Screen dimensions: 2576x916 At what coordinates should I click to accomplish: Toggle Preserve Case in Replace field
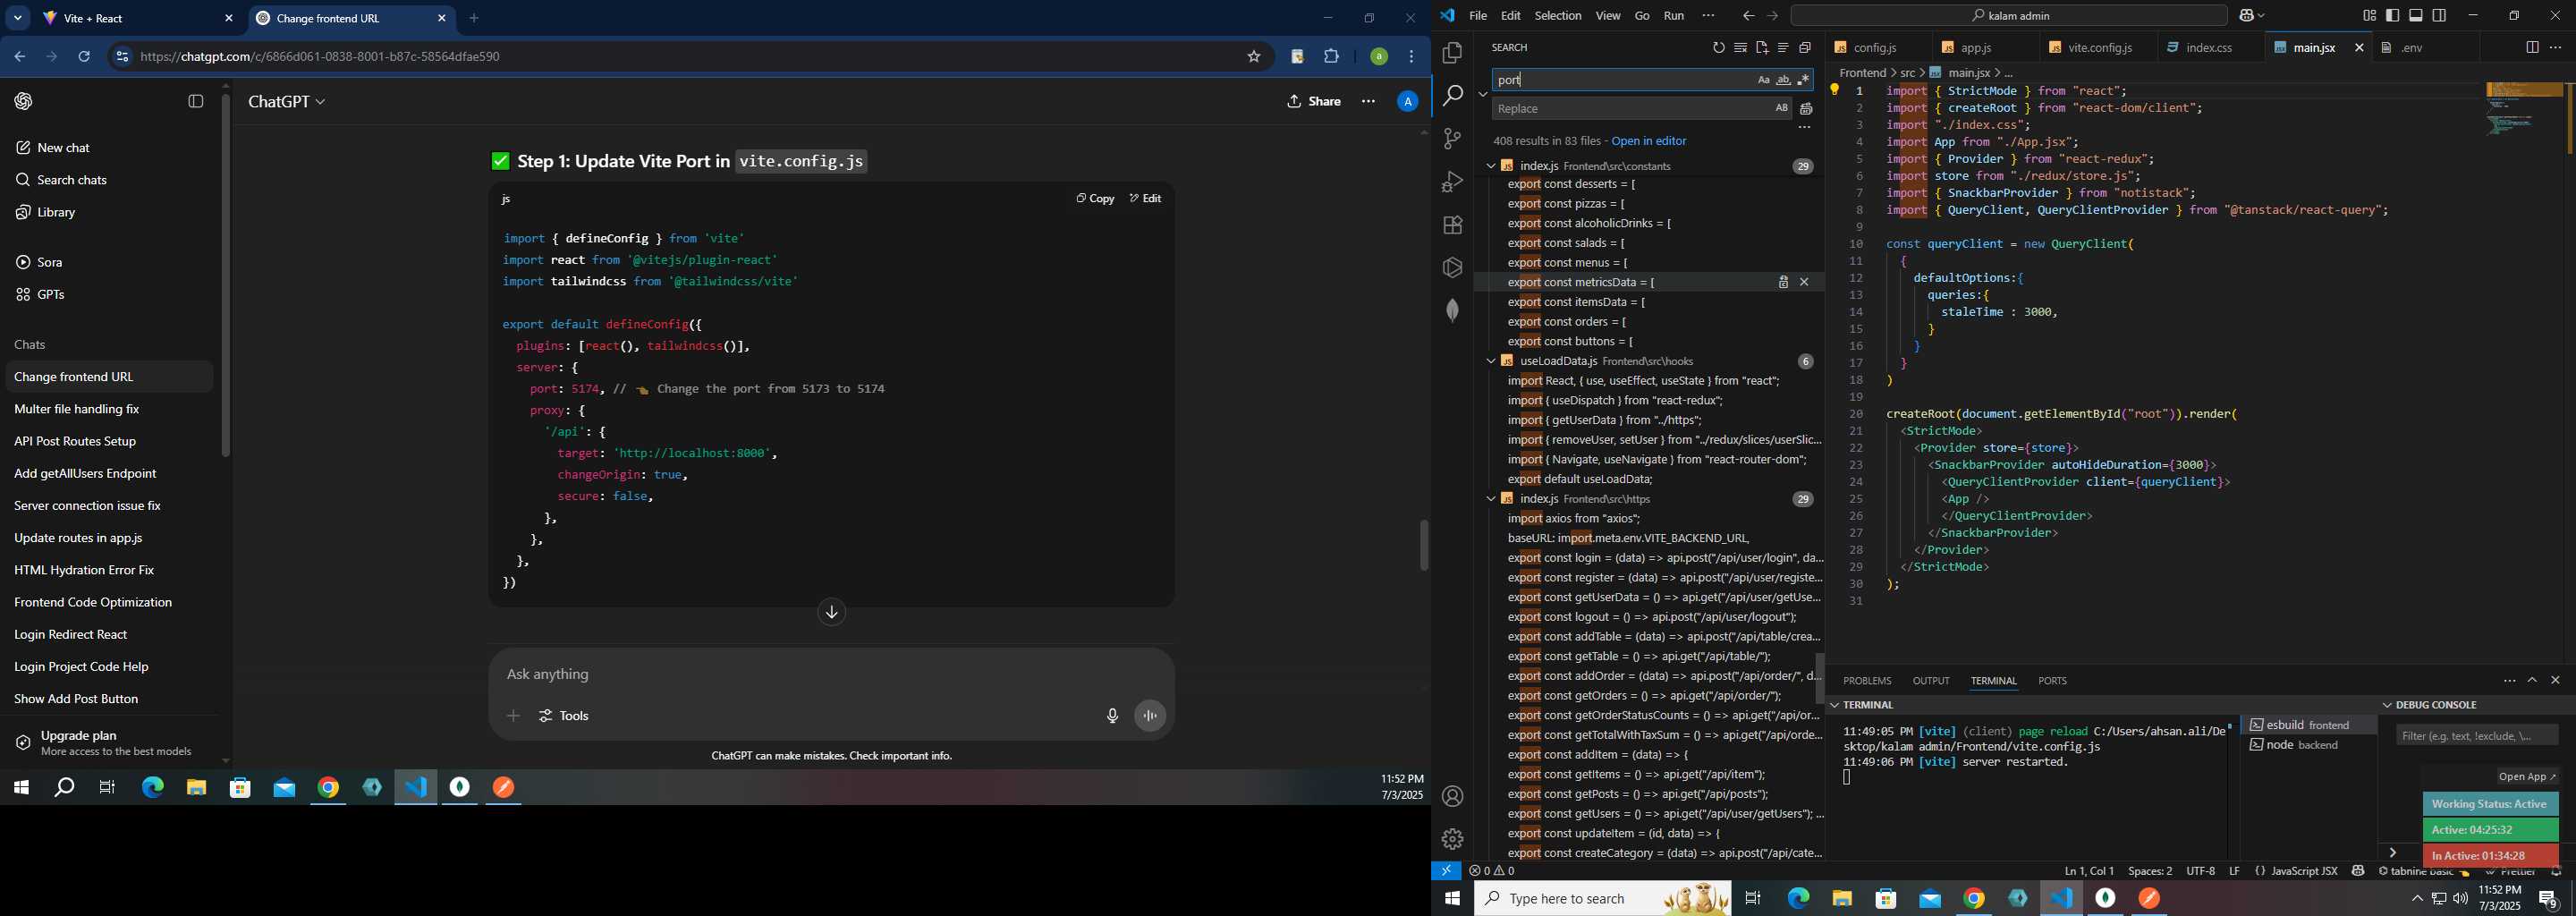click(1781, 108)
